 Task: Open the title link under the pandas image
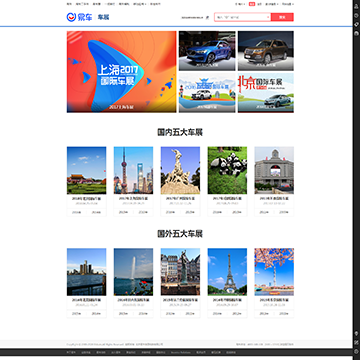pyautogui.click(x=227, y=198)
